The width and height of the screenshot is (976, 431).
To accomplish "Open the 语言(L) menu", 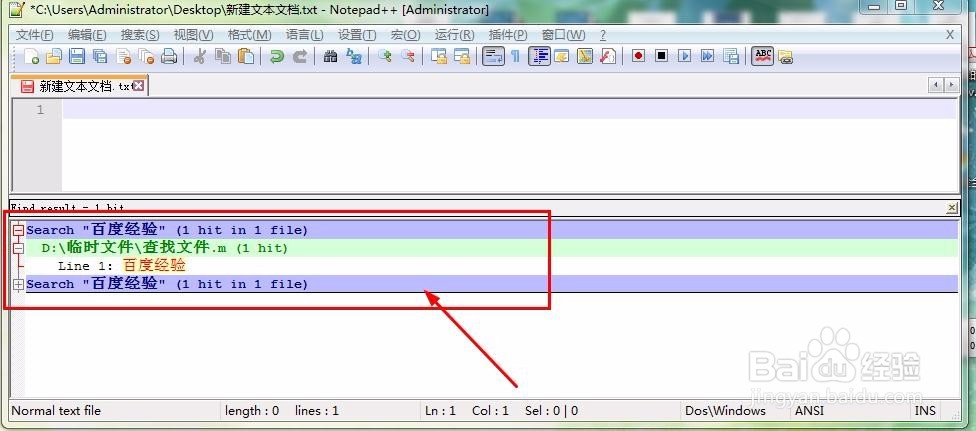I will [x=304, y=35].
